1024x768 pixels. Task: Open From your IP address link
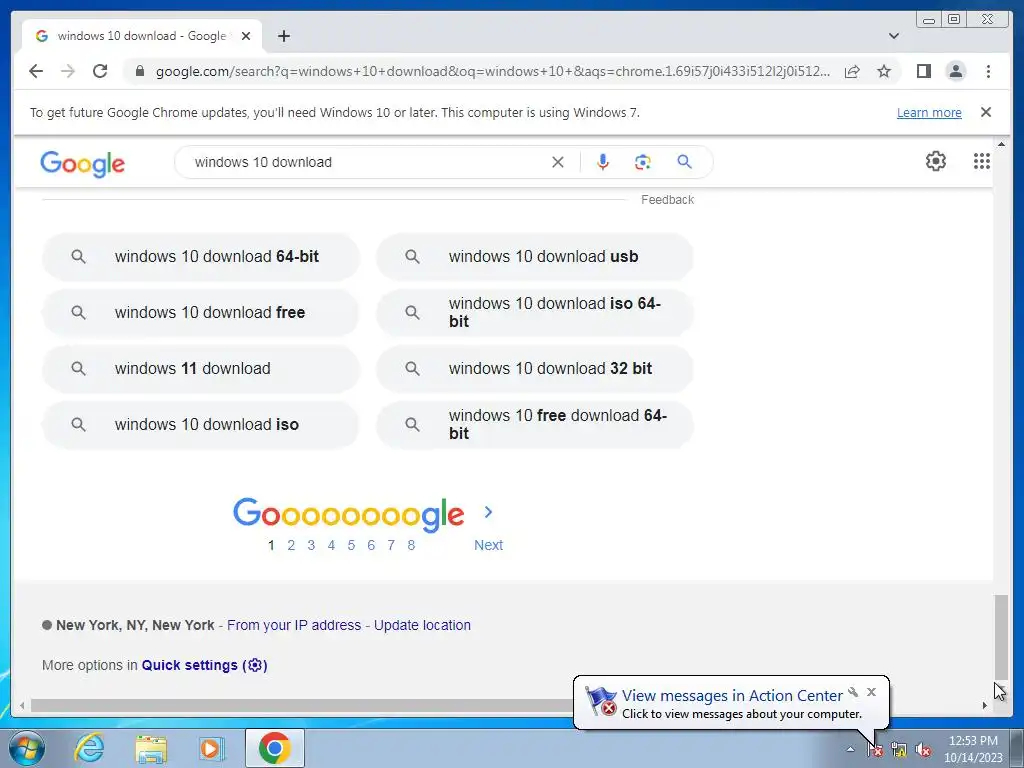point(294,626)
